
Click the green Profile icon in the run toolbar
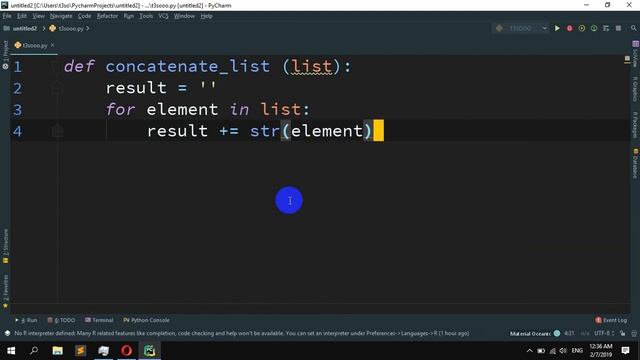point(594,28)
